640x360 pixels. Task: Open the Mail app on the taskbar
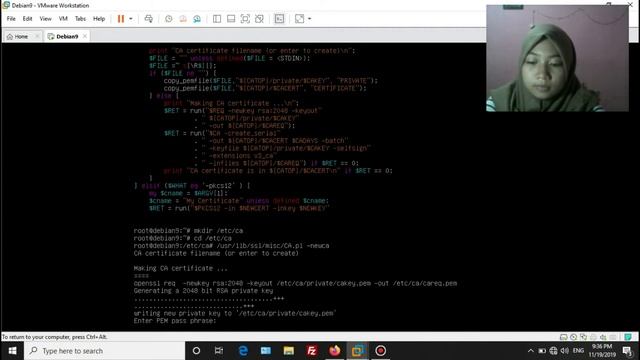[266, 351]
